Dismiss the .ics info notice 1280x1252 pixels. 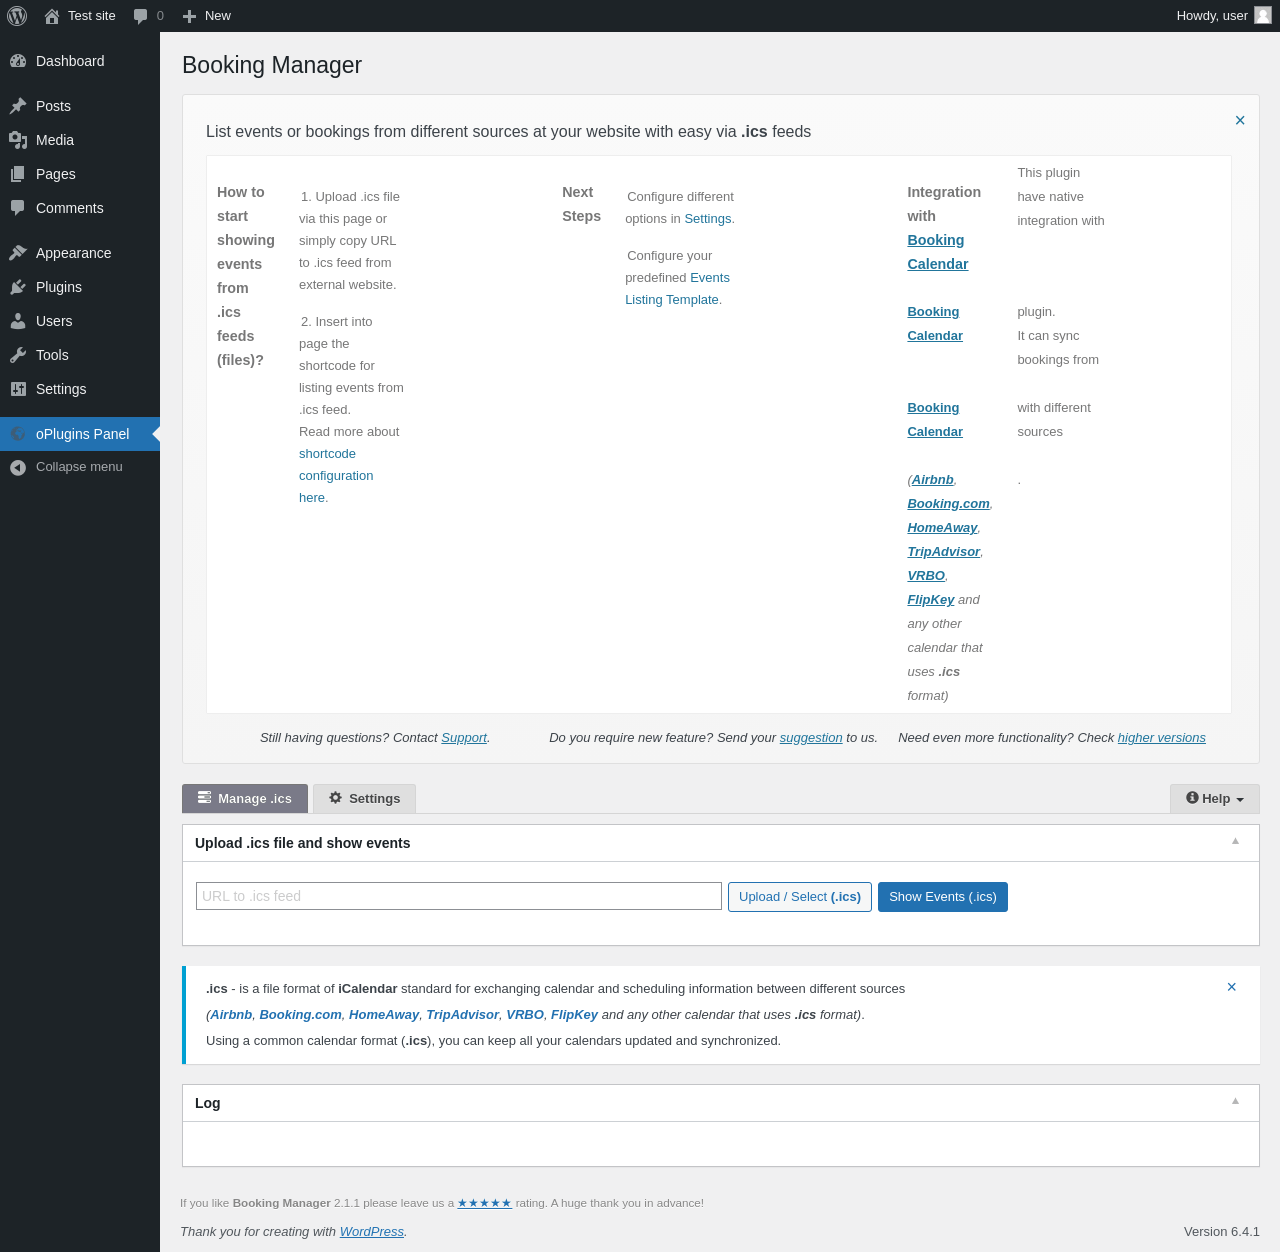tap(1232, 987)
